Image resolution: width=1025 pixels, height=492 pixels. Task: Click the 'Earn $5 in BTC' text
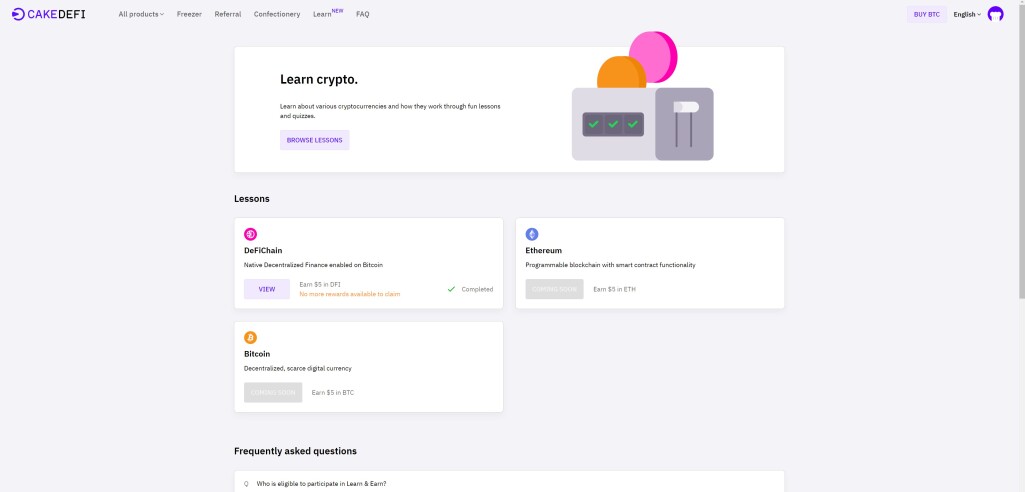pos(333,393)
